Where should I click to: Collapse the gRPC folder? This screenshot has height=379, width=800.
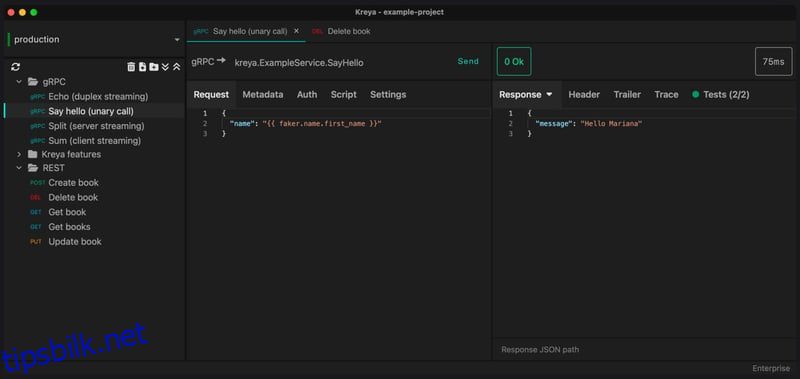(x=19, y=82)
